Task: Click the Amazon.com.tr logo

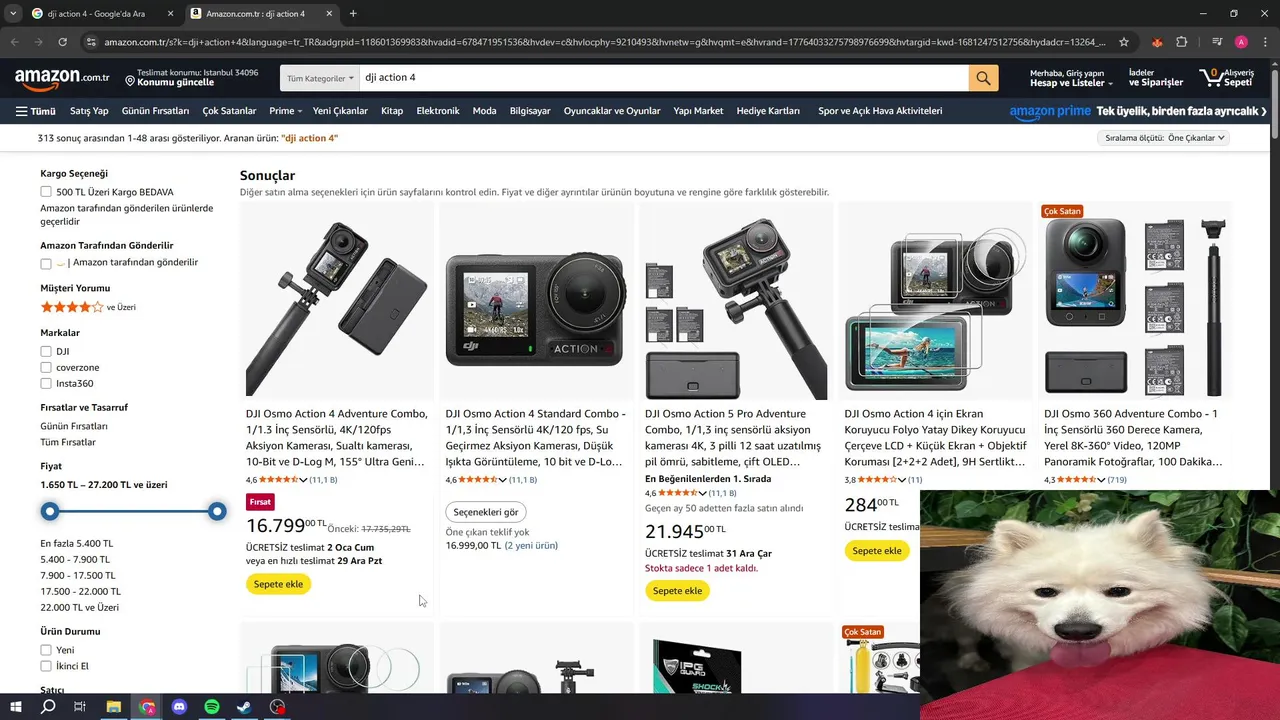Action: coord(62,77)
